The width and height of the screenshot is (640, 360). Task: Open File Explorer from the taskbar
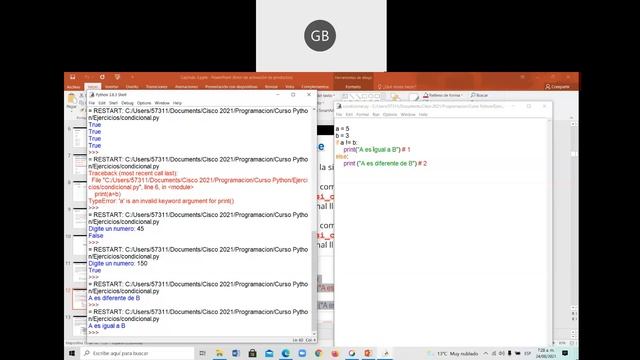click(x=219, y=353)
